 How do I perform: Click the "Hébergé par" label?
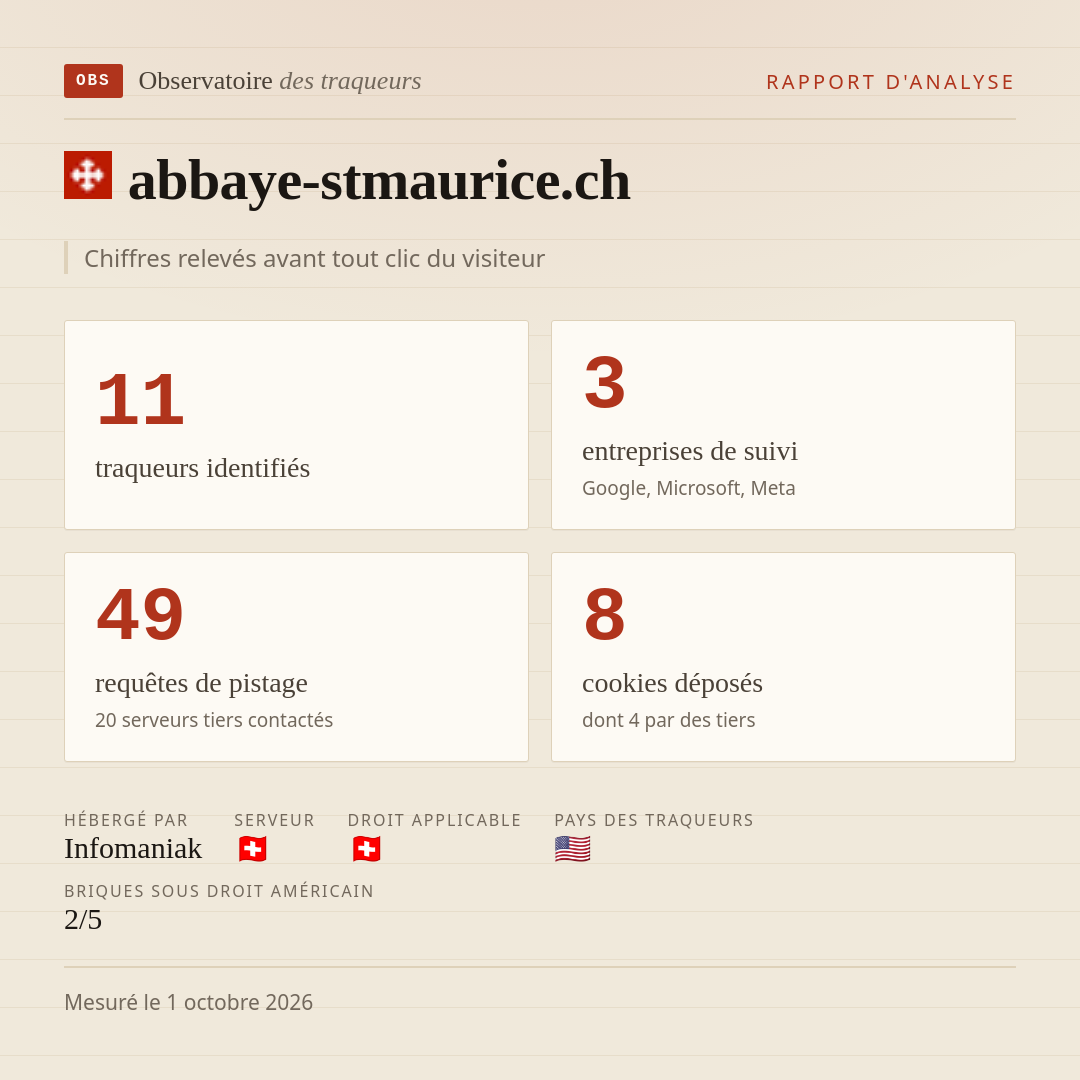click(x=126, y=820)
